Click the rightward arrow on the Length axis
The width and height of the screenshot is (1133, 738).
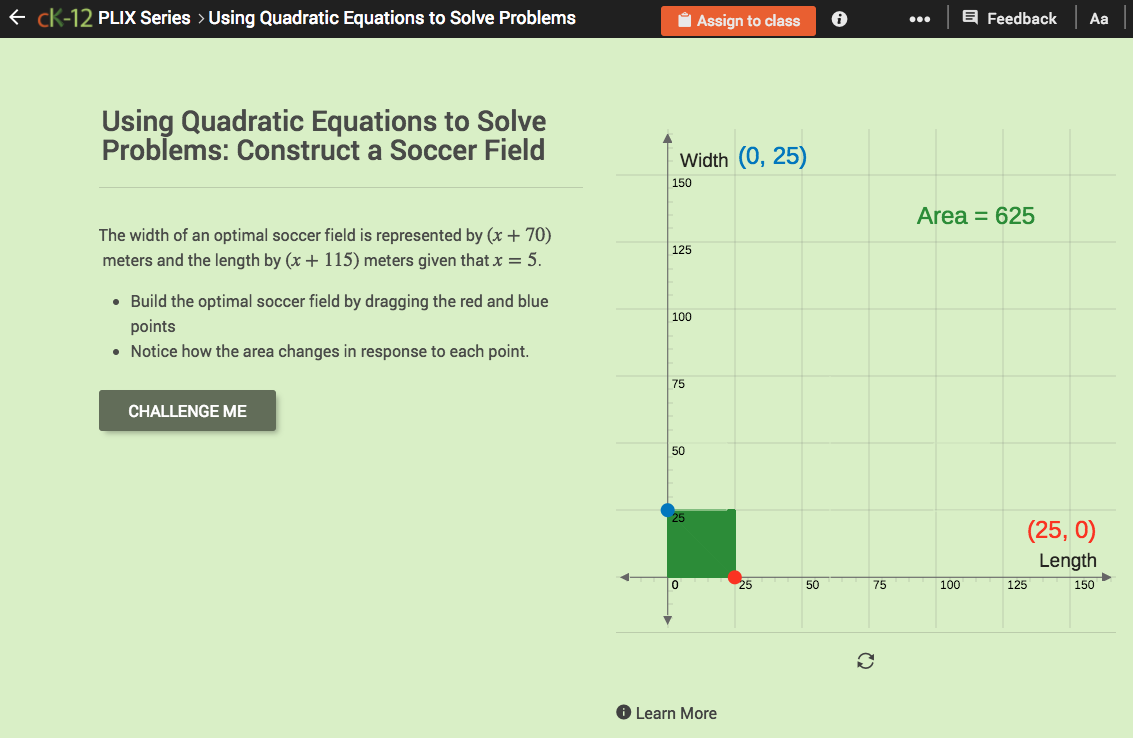(1107, 577)
